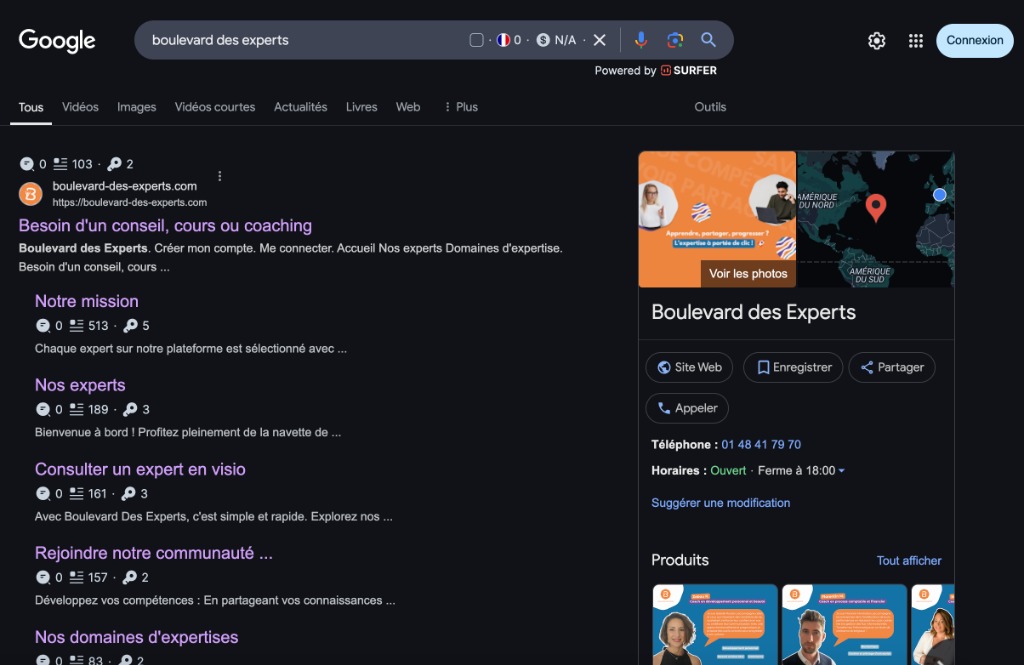1024x665 pixels.
Task: Click Voir les photos thumbnail
Action: pyautogui.click(x=748, y=273)
